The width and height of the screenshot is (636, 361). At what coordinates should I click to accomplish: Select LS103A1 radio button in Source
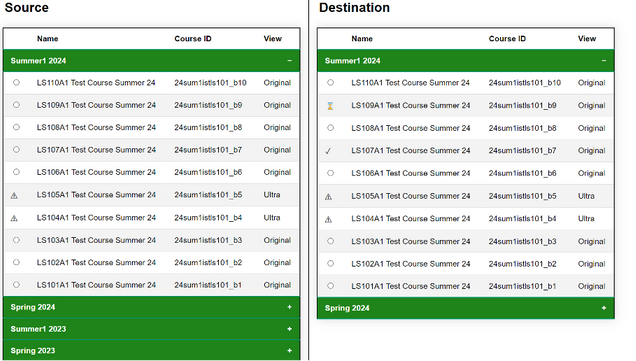pos(16,240)
